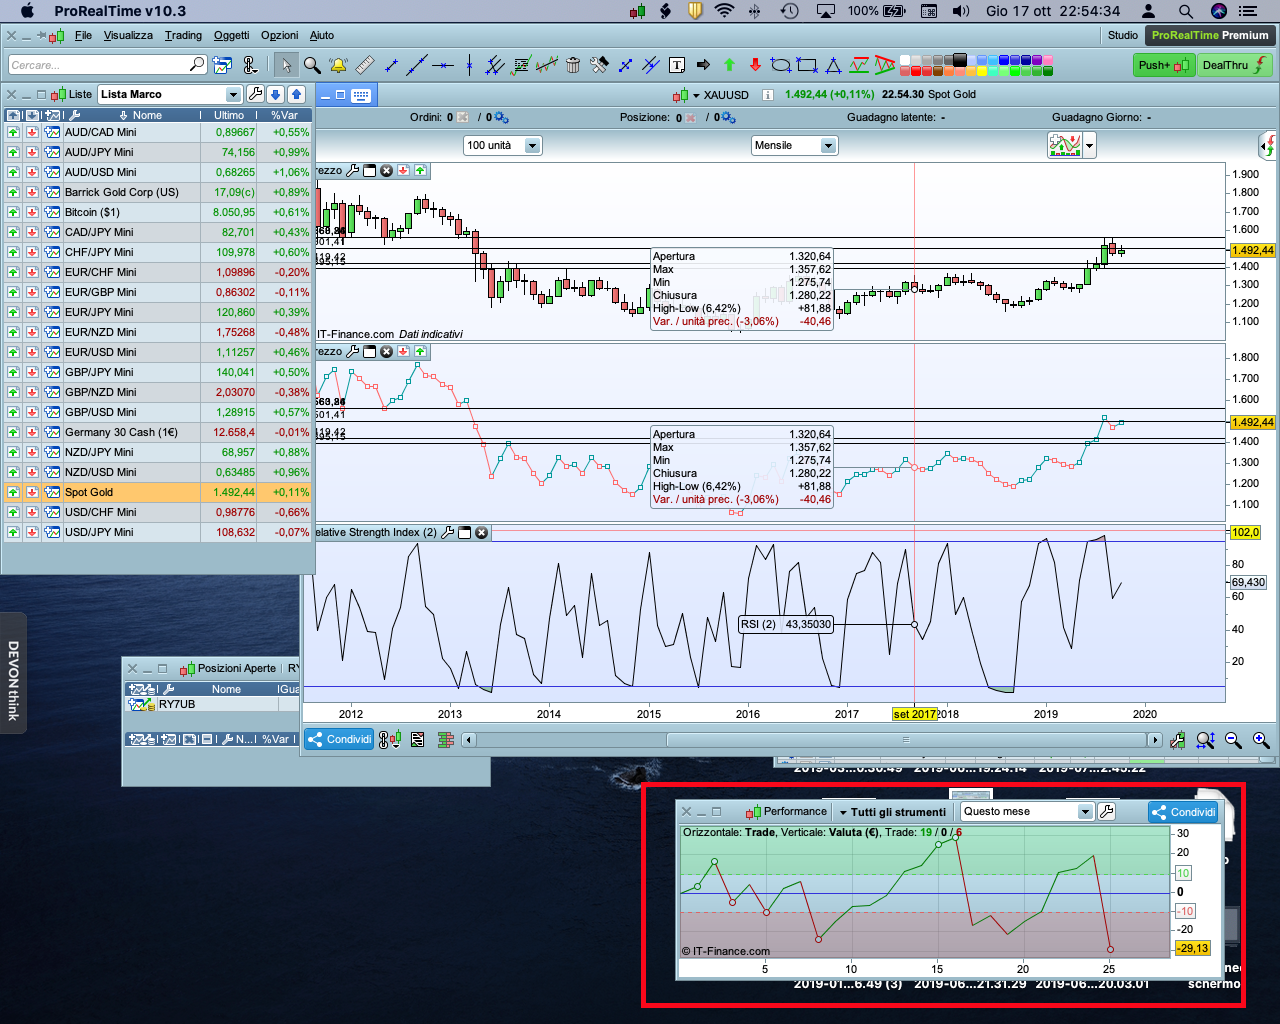Click the green buy arrow for Spot Gold
The height and width of the screenshot is (1024, 1280).
tap(13, 492)
